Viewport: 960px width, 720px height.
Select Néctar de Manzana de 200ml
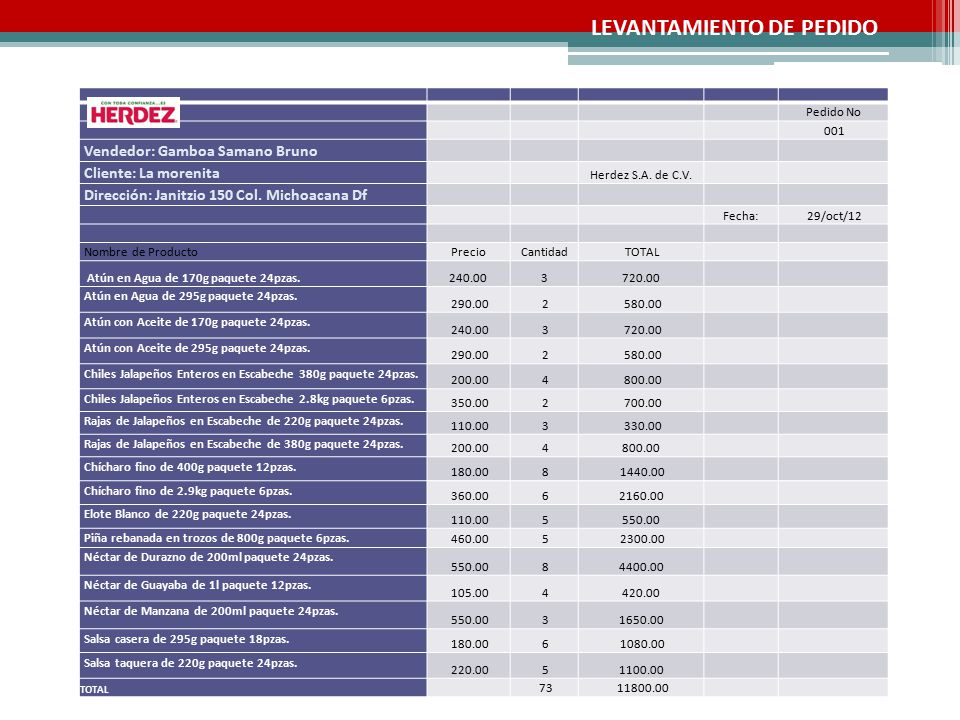[x=211, y=611]
